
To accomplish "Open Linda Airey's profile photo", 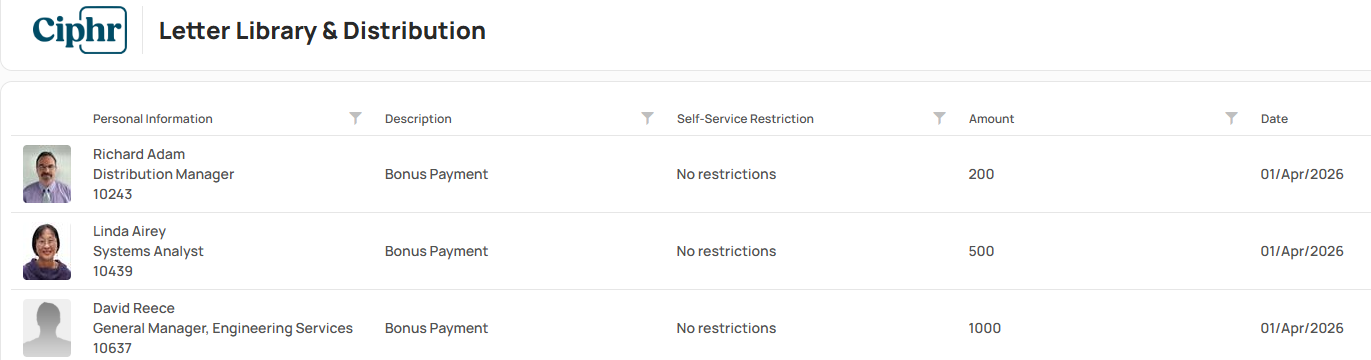I will pyautogui.click(x=47, y=251).
